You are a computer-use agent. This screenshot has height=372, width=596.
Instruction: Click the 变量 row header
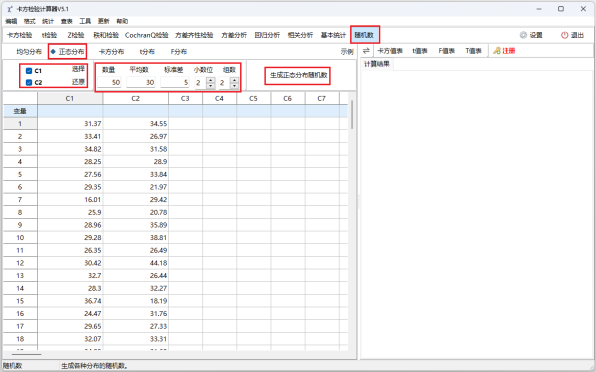coord(20,111)
